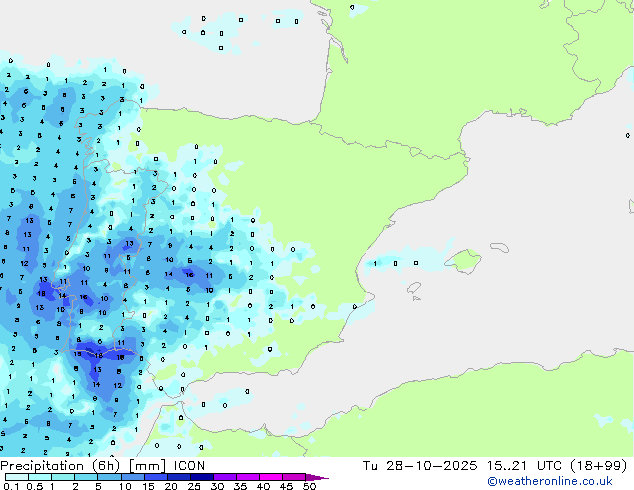Click the 'Precipitation (6h) [mm] ICON' title
Image resolution: width=634 pixels, height=490 pixels.
click(103, 466)
